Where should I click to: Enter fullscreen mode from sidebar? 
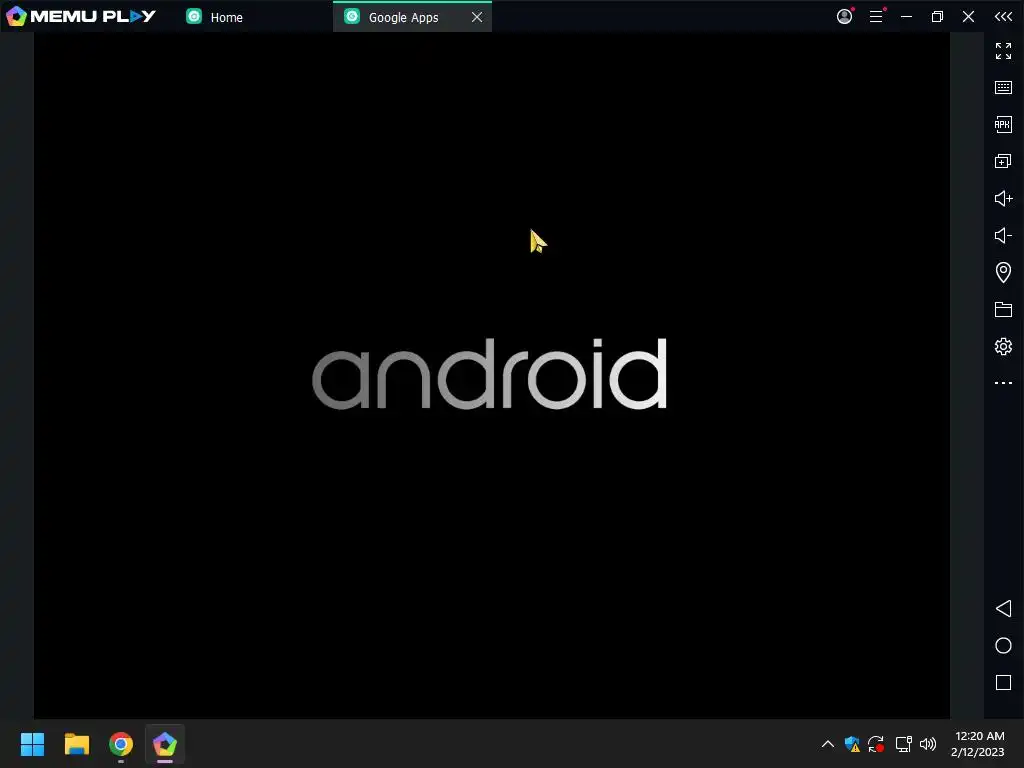pyautogui.click(x=1003, y=50)
